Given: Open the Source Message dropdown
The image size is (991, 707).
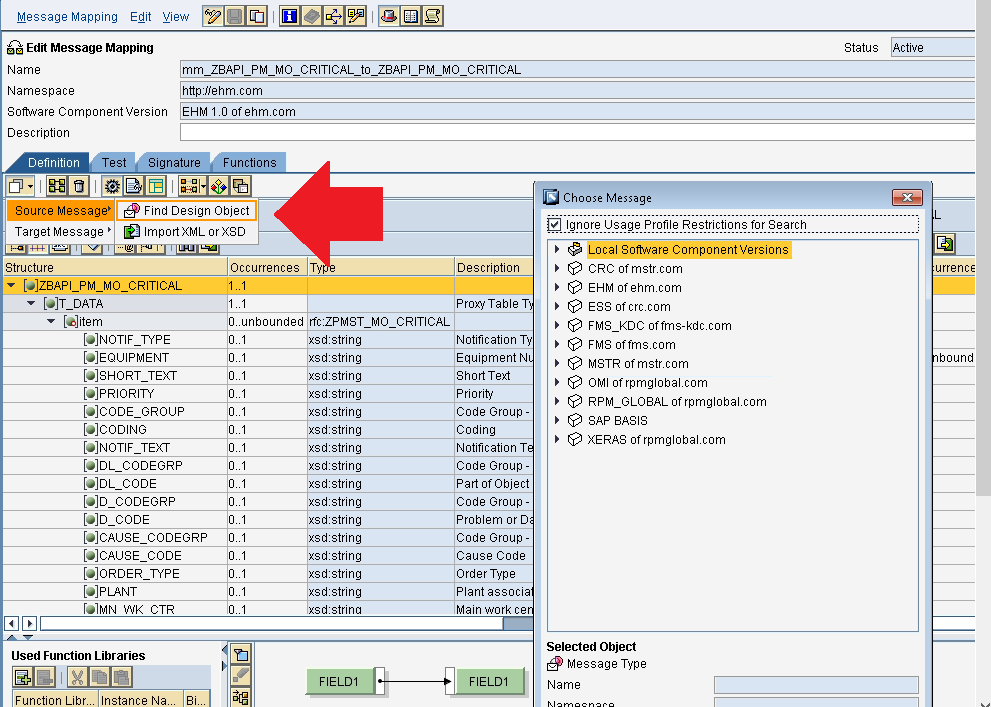Looking at the screenshot, I should pyautogui.click(x=60, y=210).
